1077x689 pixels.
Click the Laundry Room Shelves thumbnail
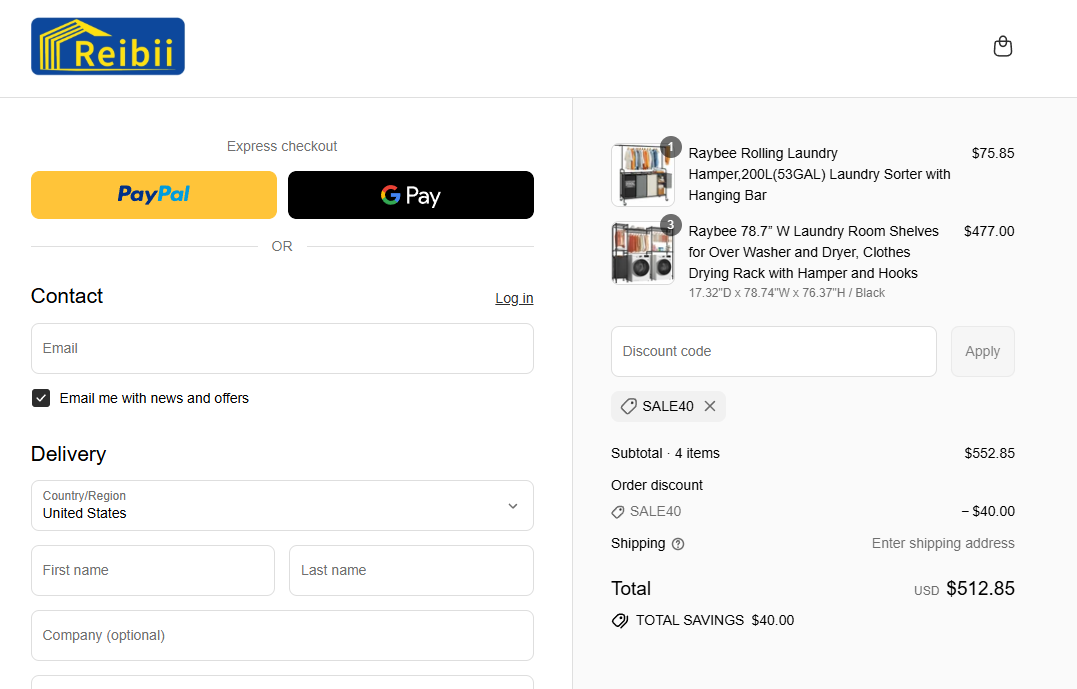coord(643,253)
